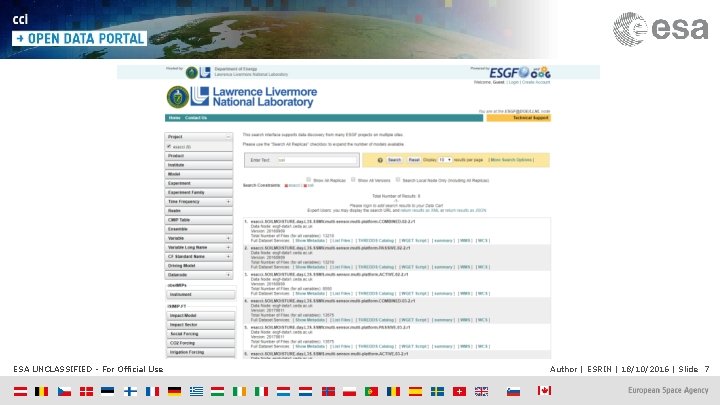The height and width of the screenshot is (405, 720).
Task: Open the Contact Us menu item
Action: 196,118
